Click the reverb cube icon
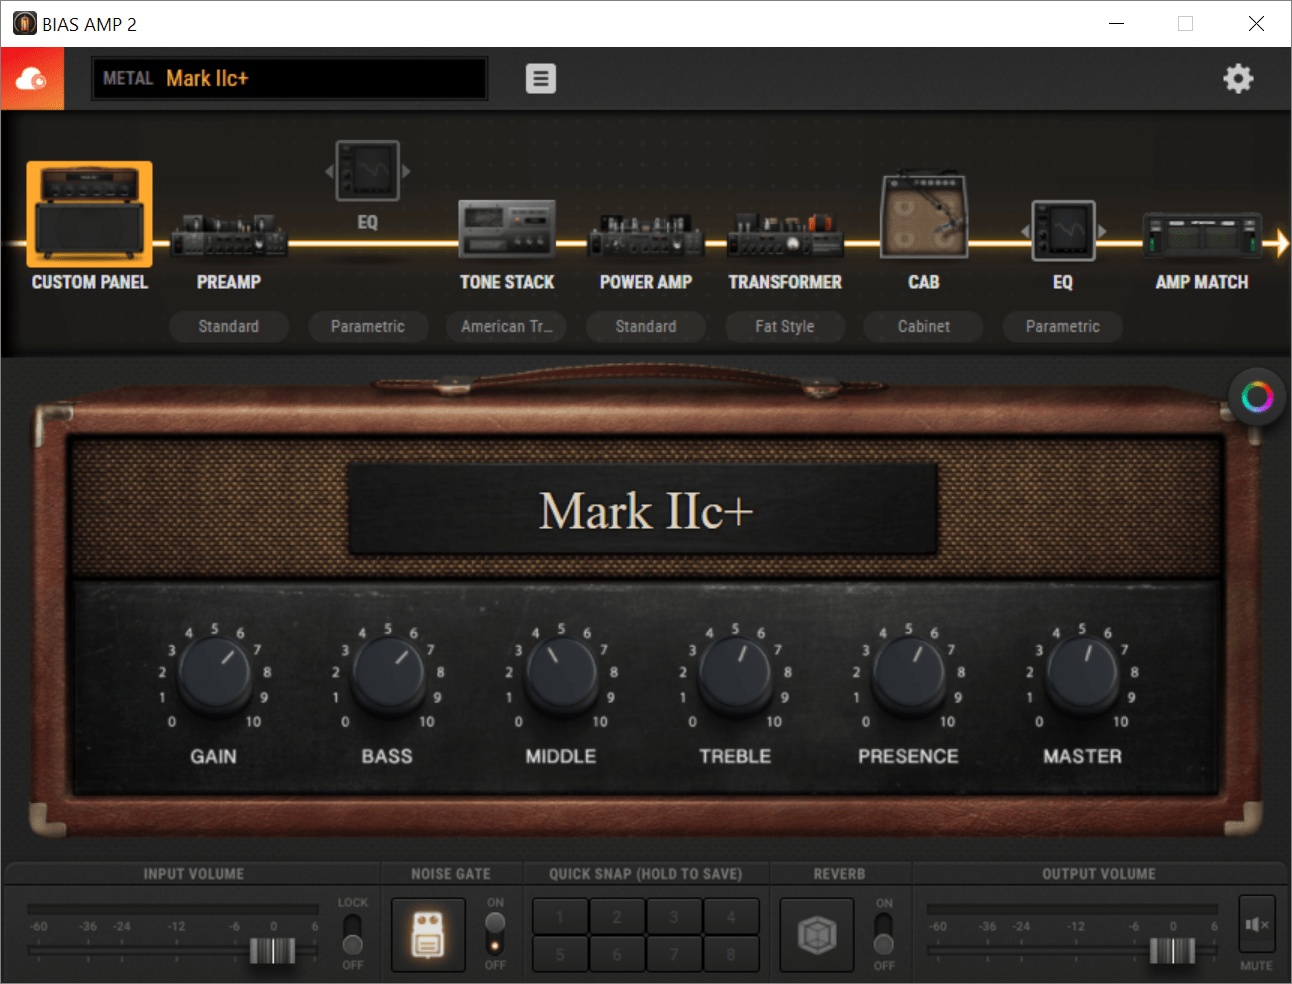Viewport: 1292px width, 984px height. click(x=817, y=935)
